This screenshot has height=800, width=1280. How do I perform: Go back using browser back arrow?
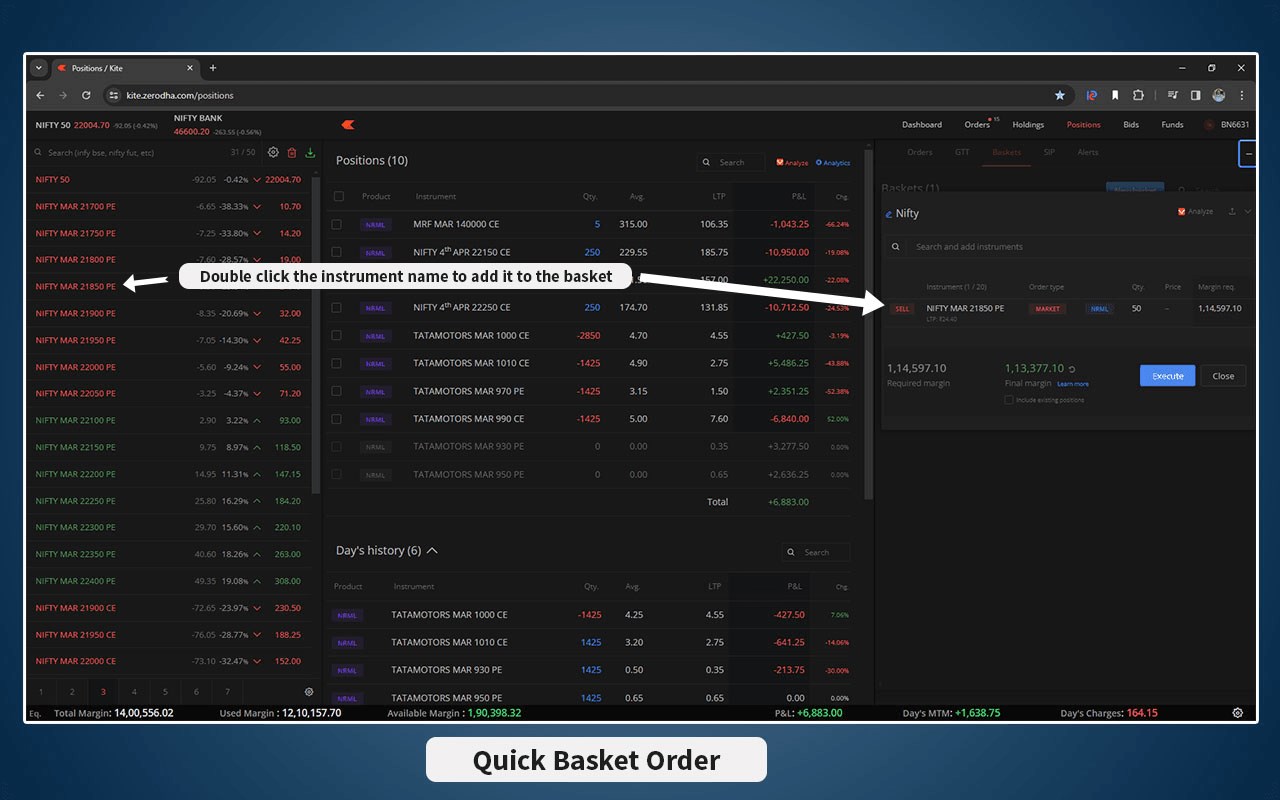(40, 95)
